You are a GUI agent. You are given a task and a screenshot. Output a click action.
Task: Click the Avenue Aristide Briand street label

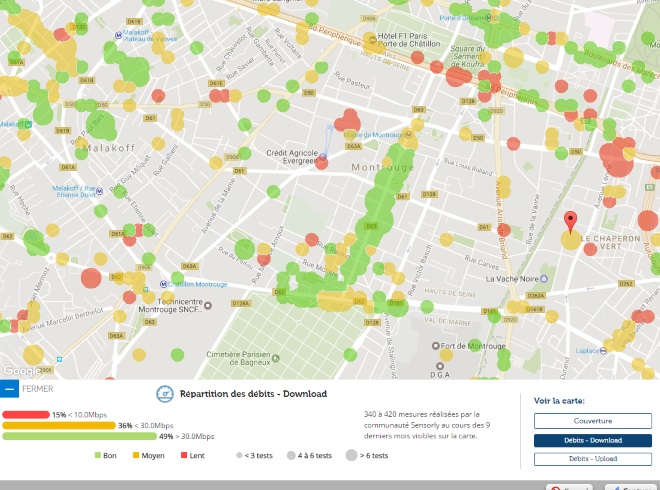[x=501, y=219]
